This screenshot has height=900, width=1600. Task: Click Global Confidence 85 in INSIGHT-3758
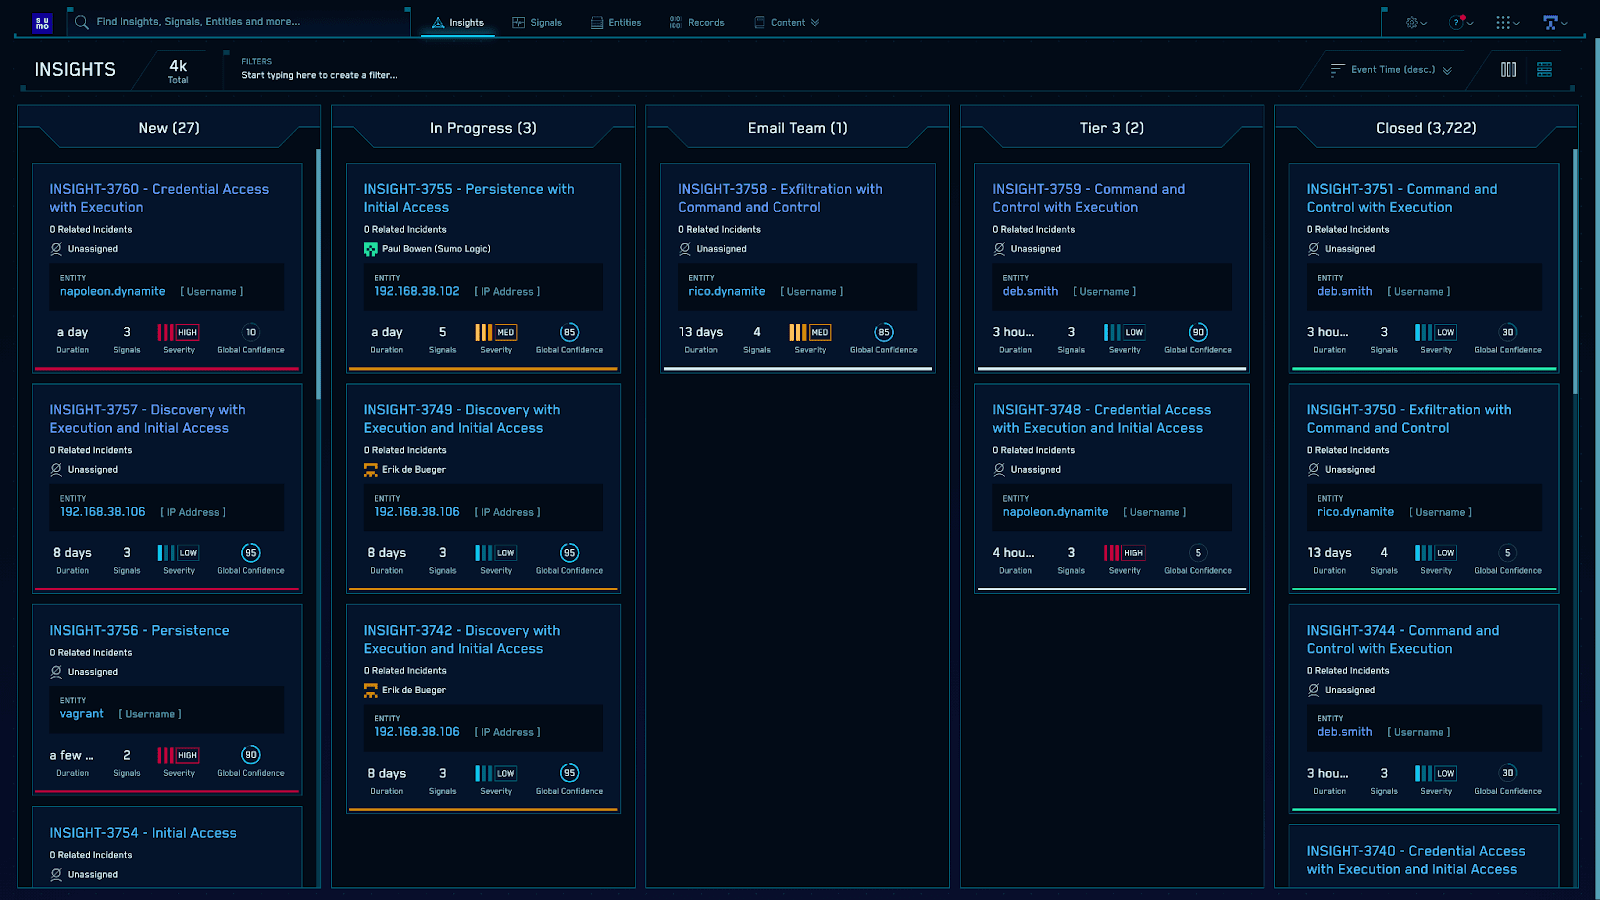(x=883, y=332)
